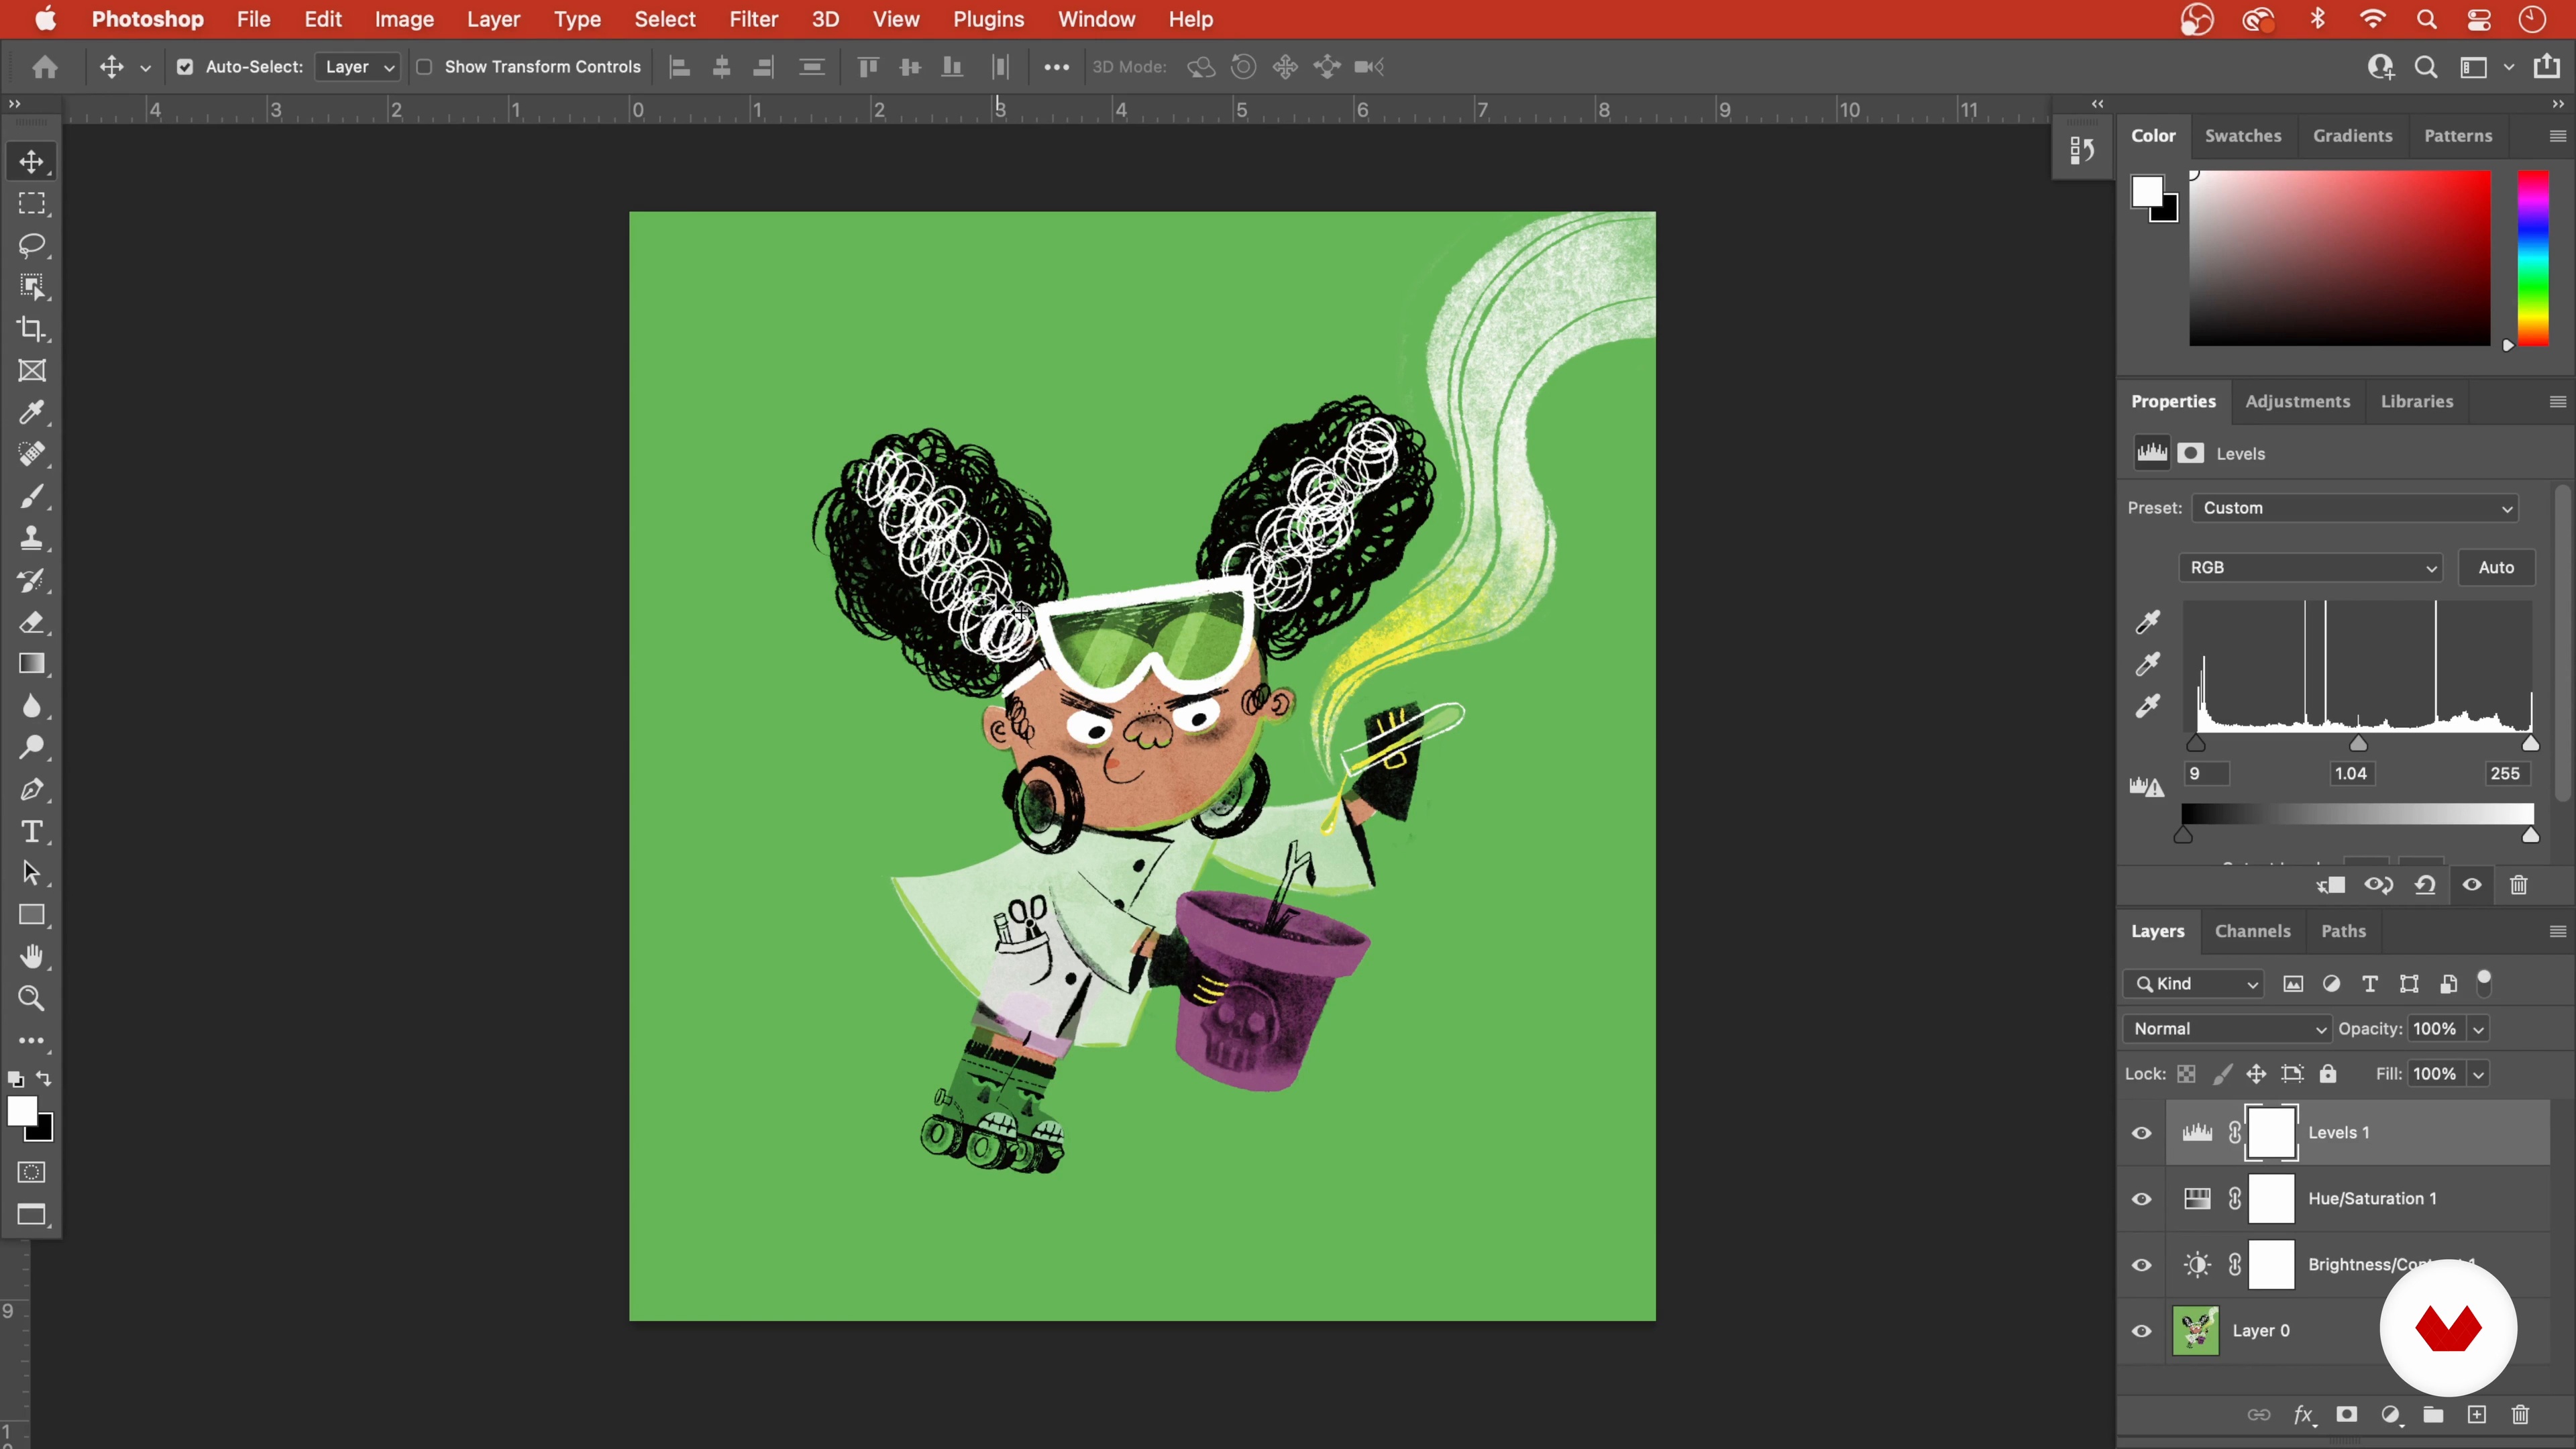Toggle the Auto-Select checkbox
Image resolution: width=2576 pixels, height=1449 pixels.
click(x=185, y=67)
